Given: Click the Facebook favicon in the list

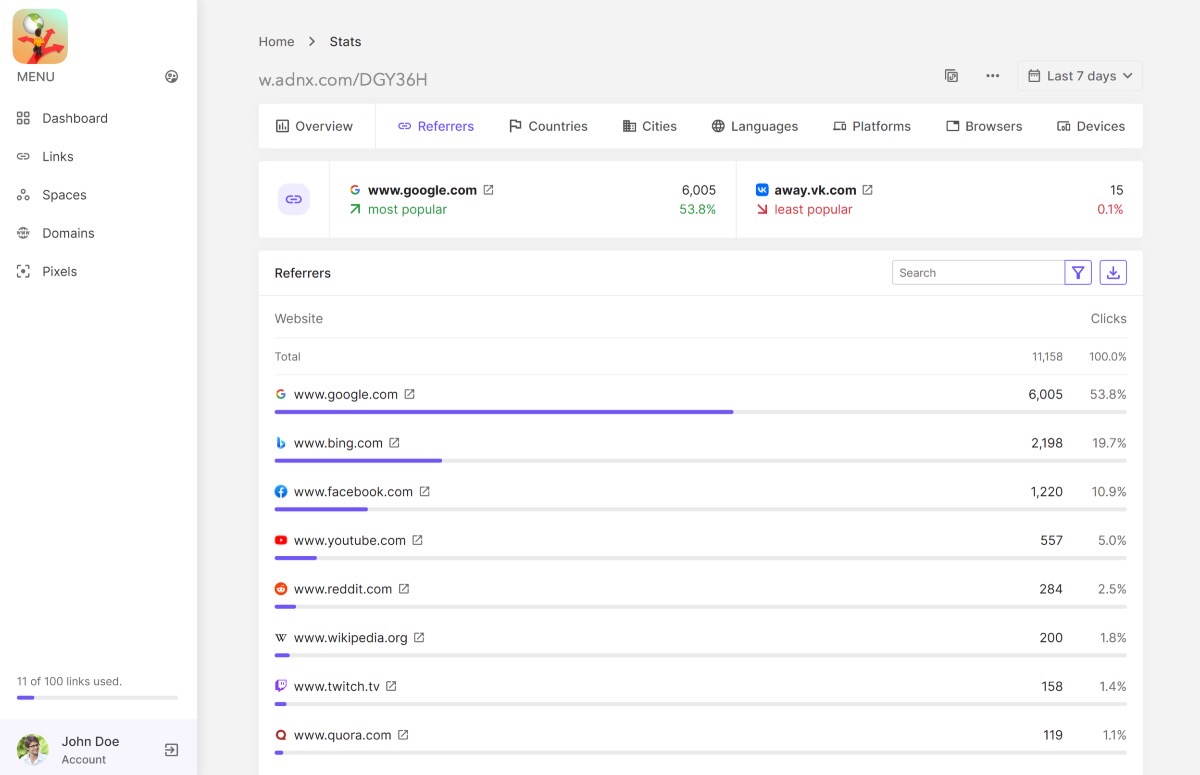Looking at the screenshot, I should 281,492.
